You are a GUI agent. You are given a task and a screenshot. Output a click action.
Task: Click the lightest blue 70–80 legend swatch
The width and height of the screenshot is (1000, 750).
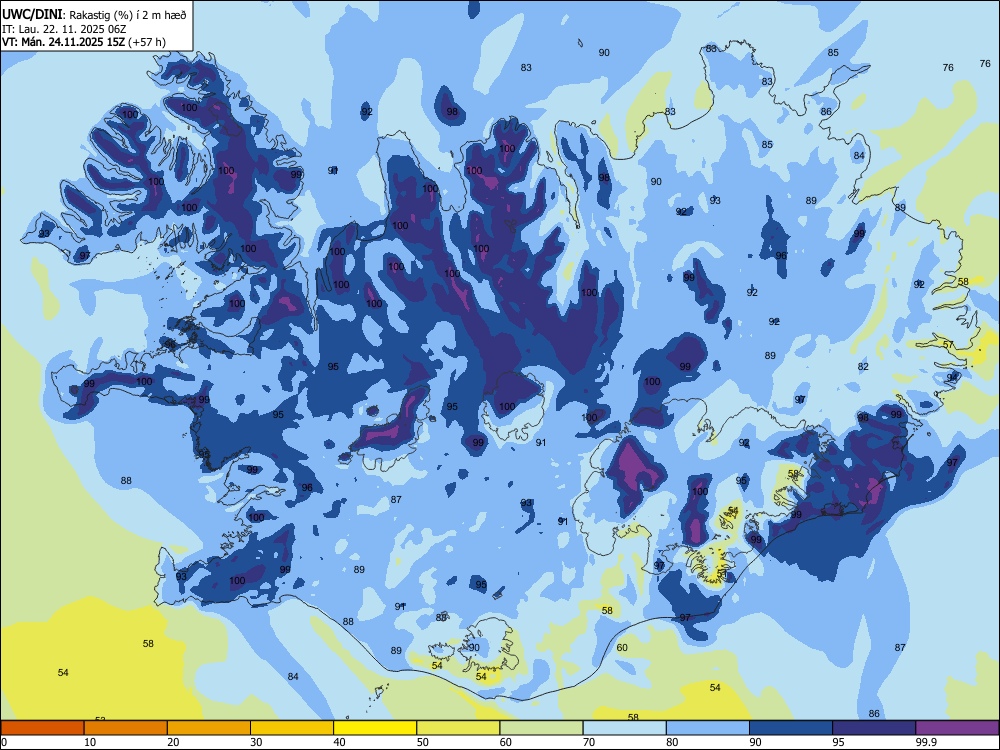[624, 728]
